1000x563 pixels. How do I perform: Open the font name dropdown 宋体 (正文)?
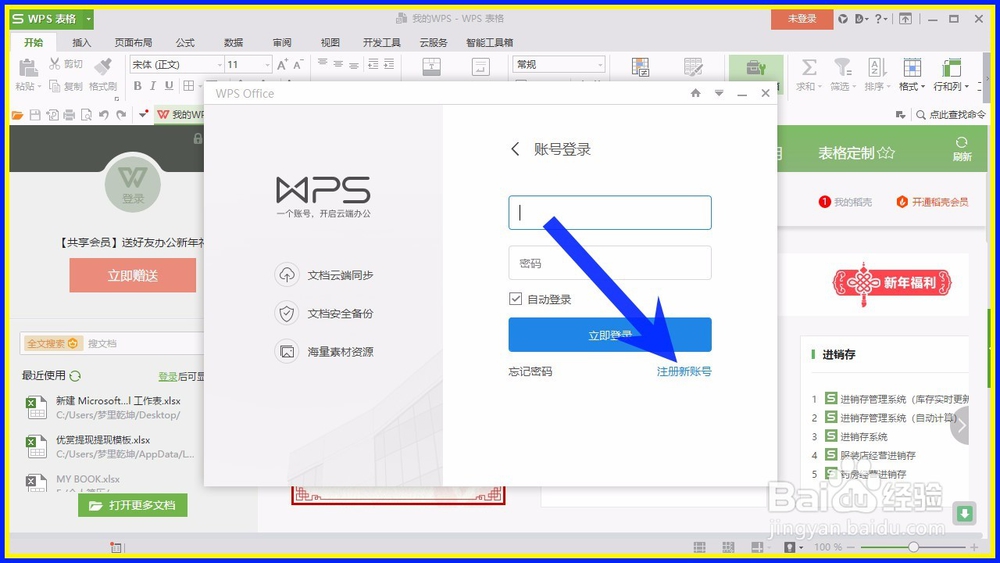220,64
